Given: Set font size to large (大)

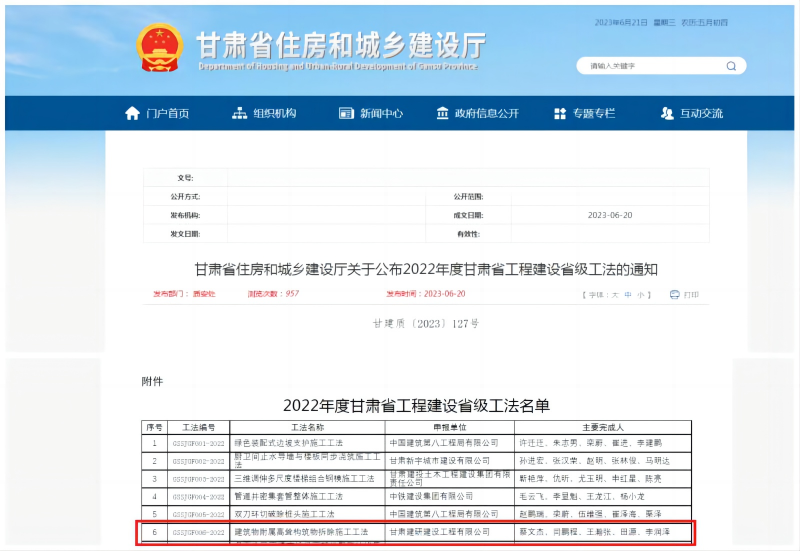Looking at the screenshot, I should 615,295.
